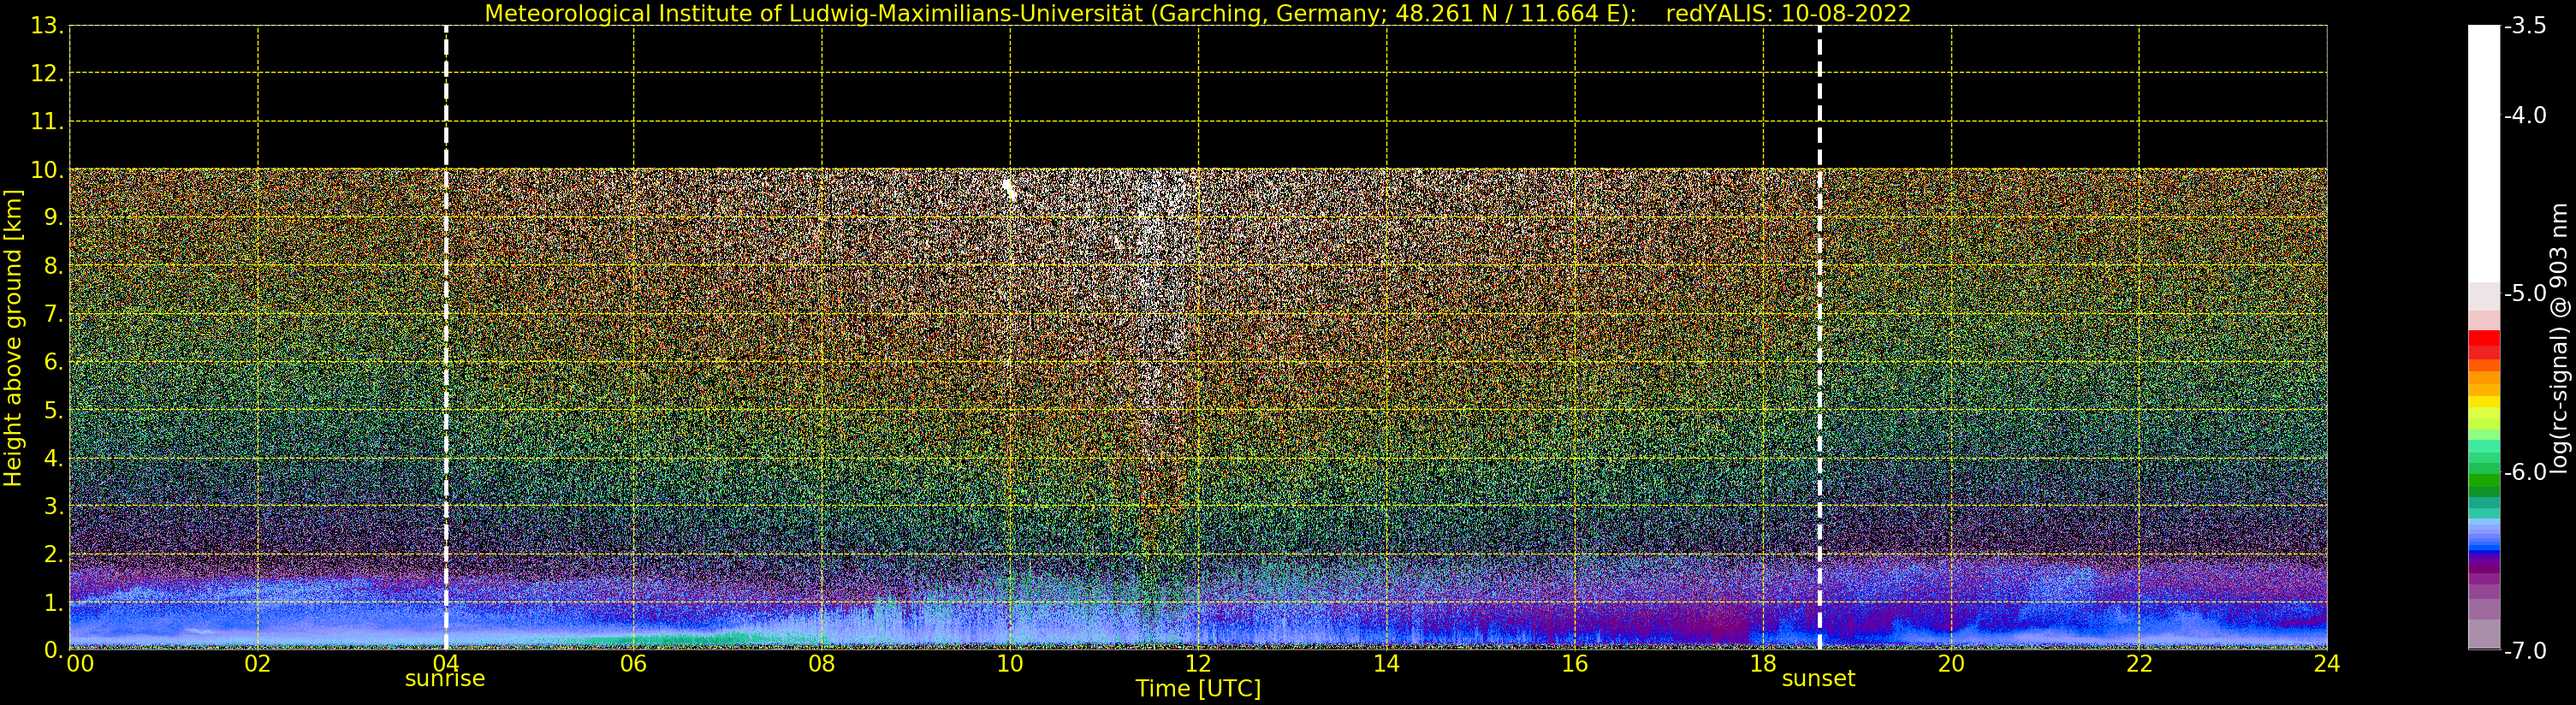Screen dimensions: 2576x705
Task: Click the 'sunset' label below the axis
Action: [1818, 679]
